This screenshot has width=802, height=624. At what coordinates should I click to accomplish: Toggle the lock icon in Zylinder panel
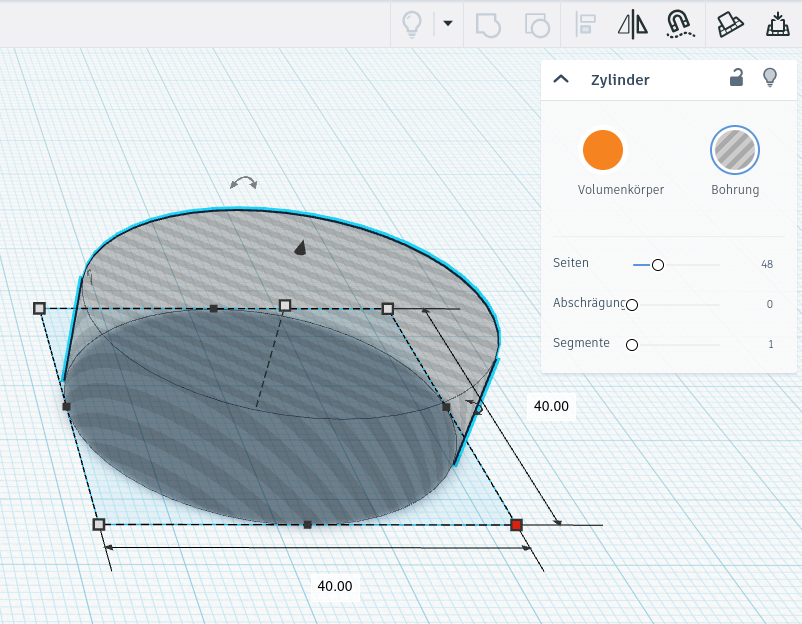coord(736,78)
